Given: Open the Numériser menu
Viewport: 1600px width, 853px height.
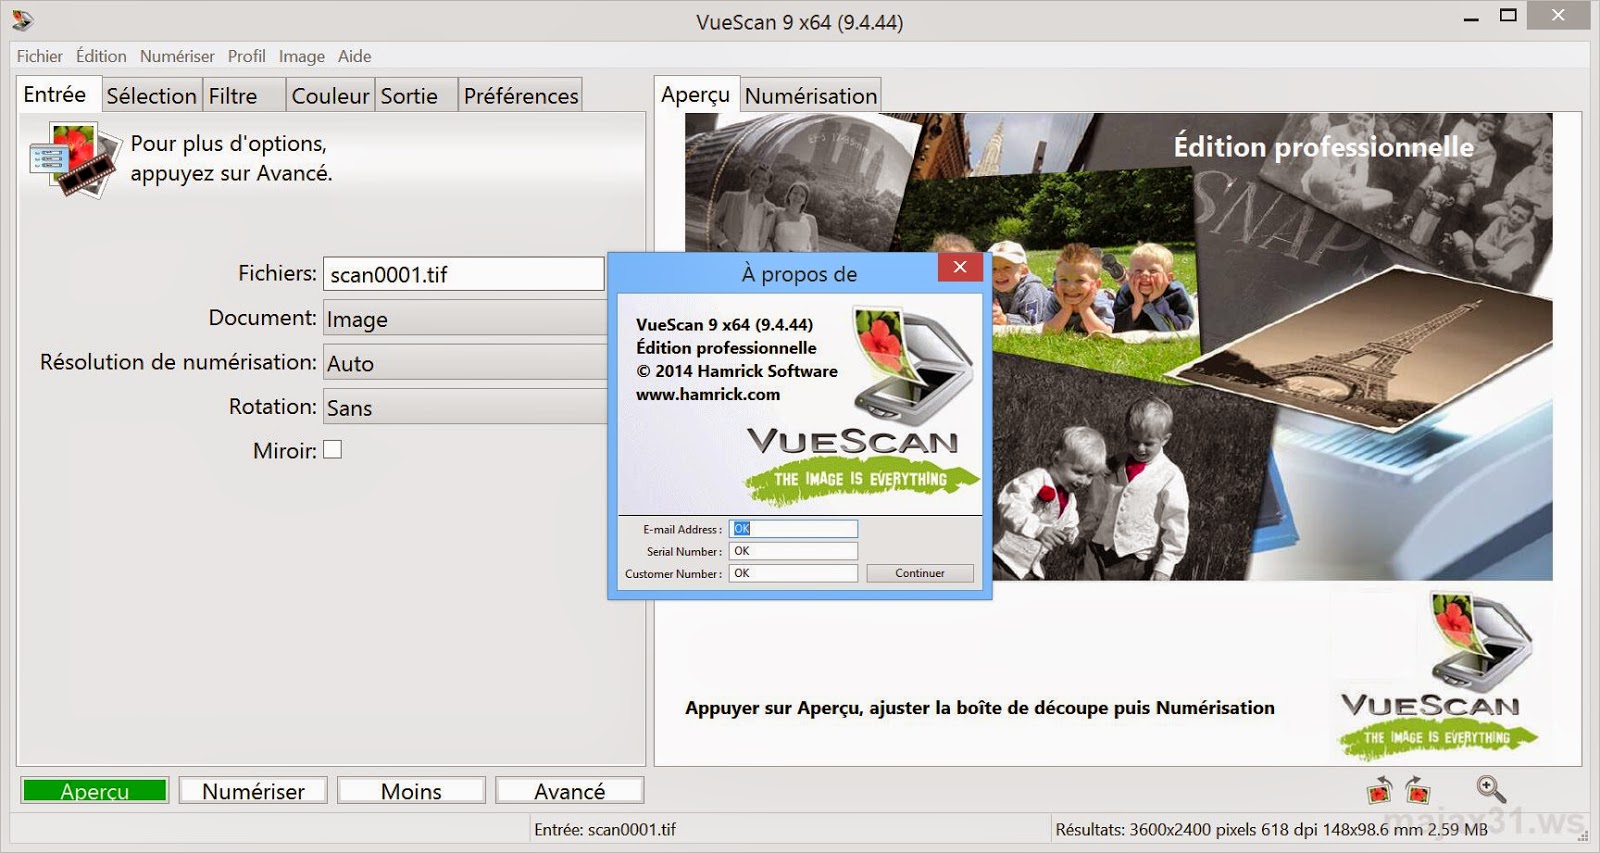Looking at the screenshot, I should (177, 56).
